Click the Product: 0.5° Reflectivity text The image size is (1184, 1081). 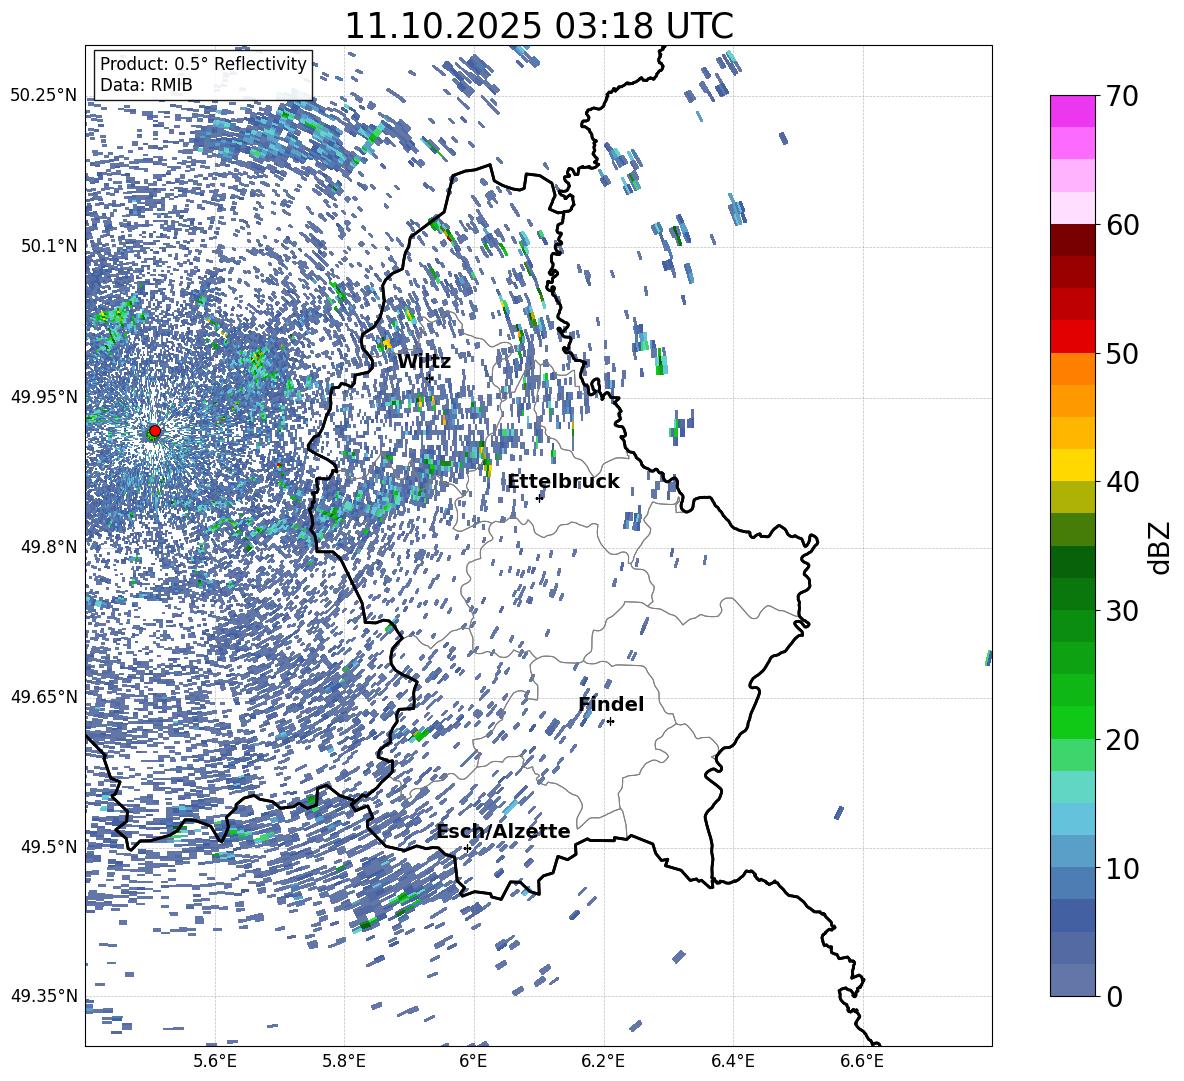203,64
